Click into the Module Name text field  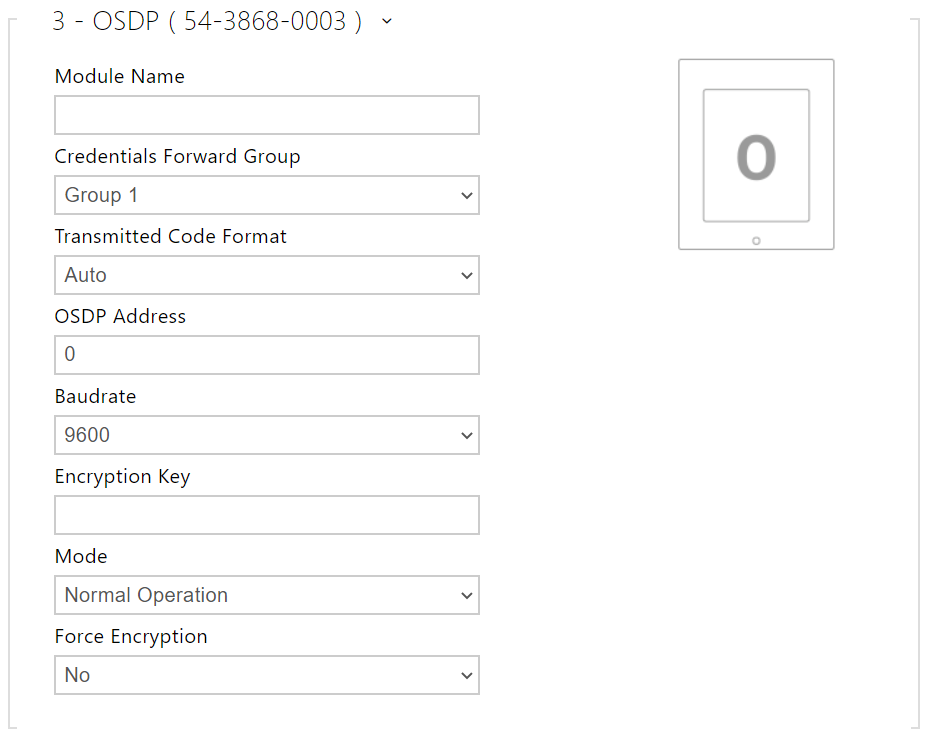[x=266, y=115]
